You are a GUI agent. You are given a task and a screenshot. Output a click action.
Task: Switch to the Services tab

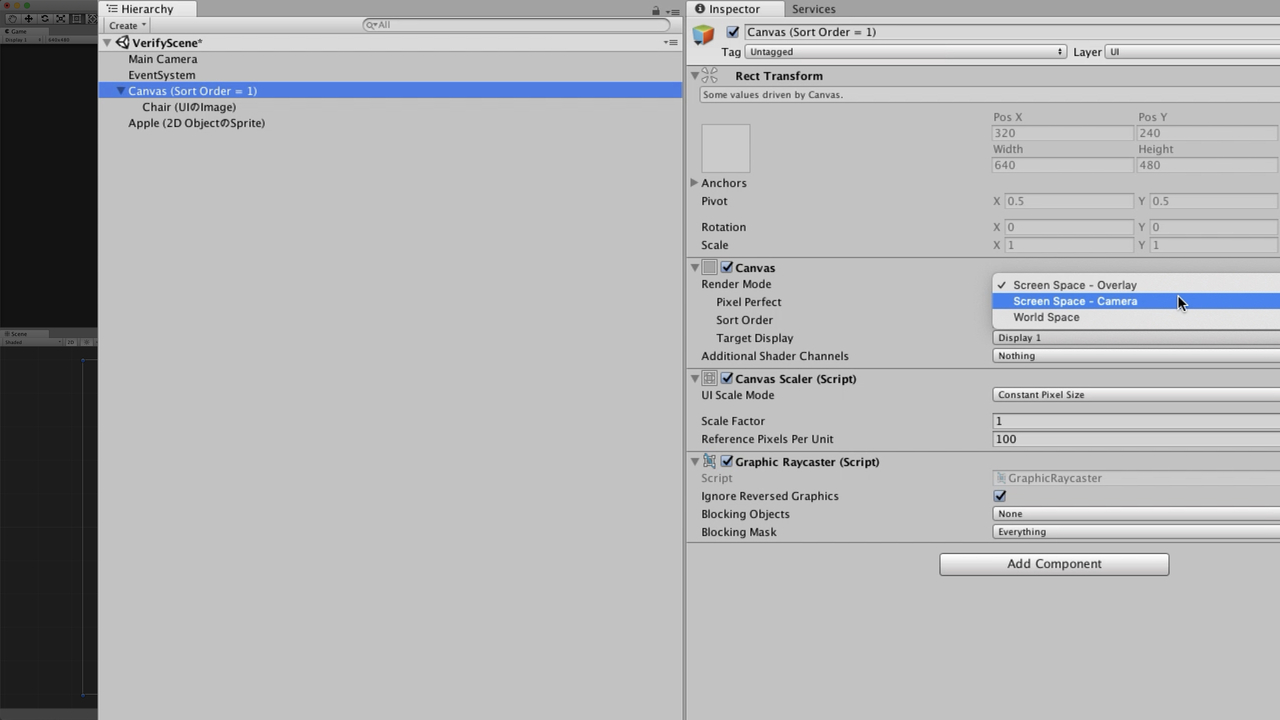point(813,9)
